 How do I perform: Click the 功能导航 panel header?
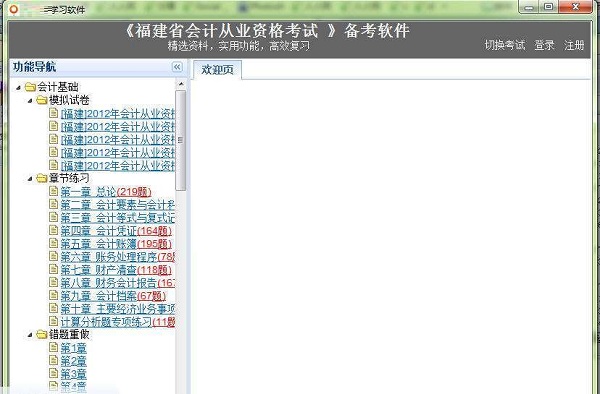coord(98,67)
